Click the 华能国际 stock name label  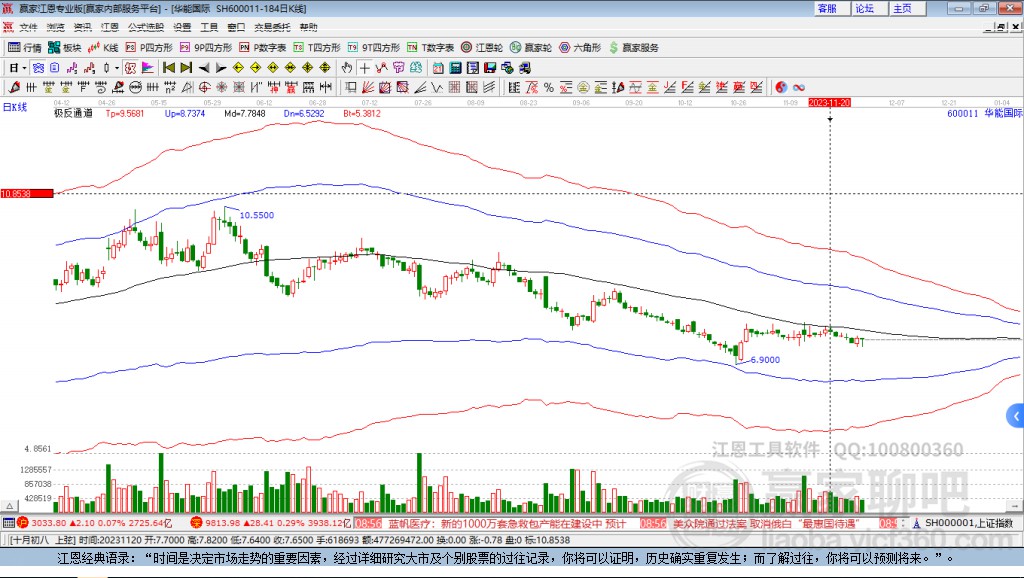click(1003, 113)
